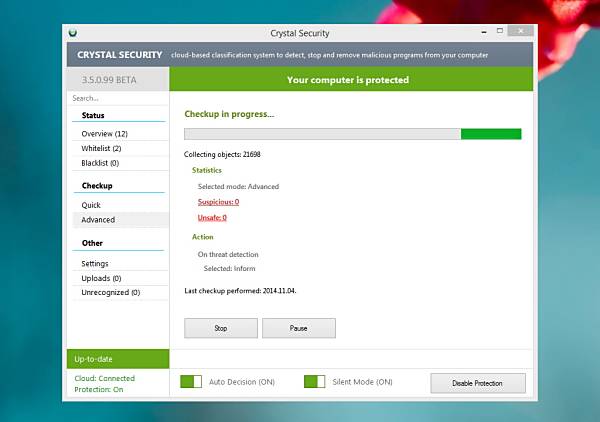The width and height of the screenshot is (600, 422).
Task: Click 'Selected: Inform' action text
Action: tap(229, 269)
